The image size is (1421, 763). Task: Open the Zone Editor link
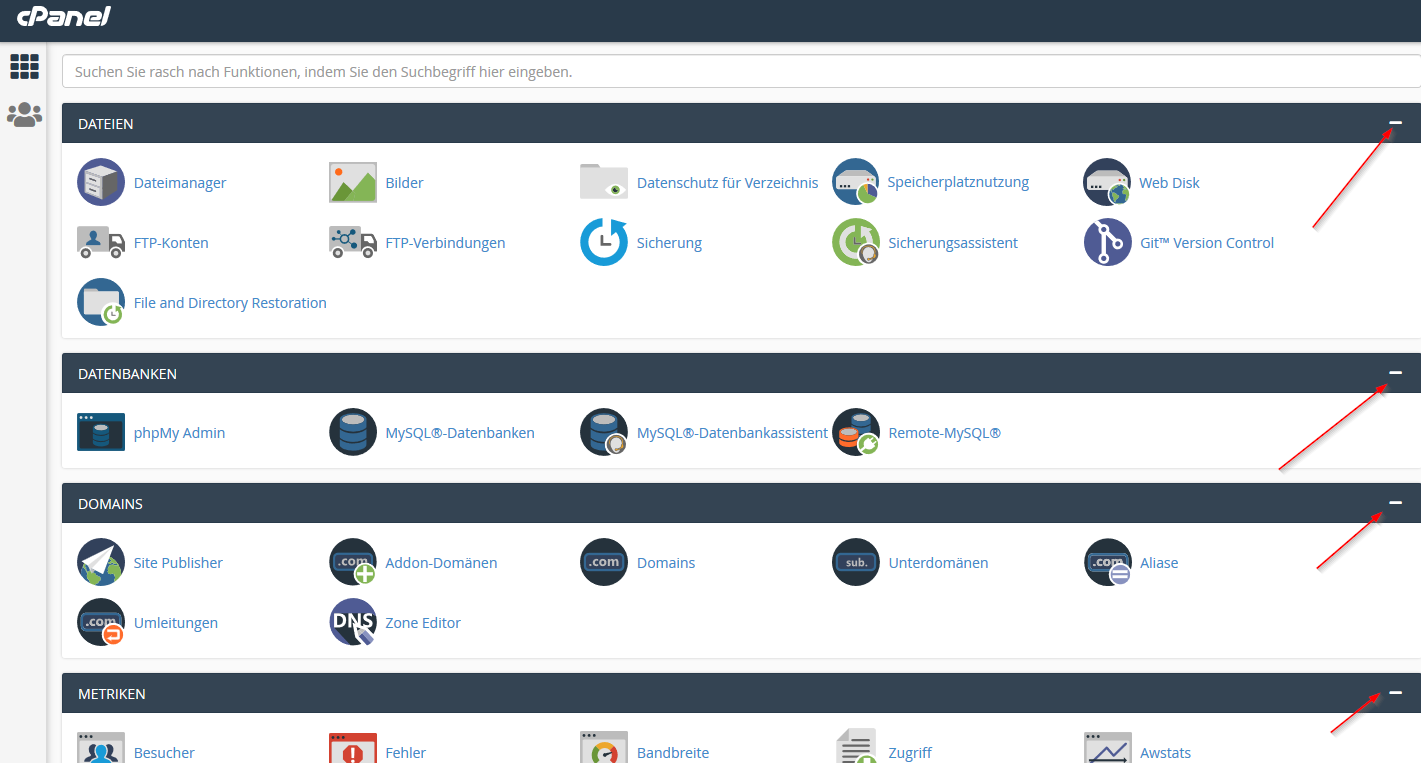coord(423,623)
